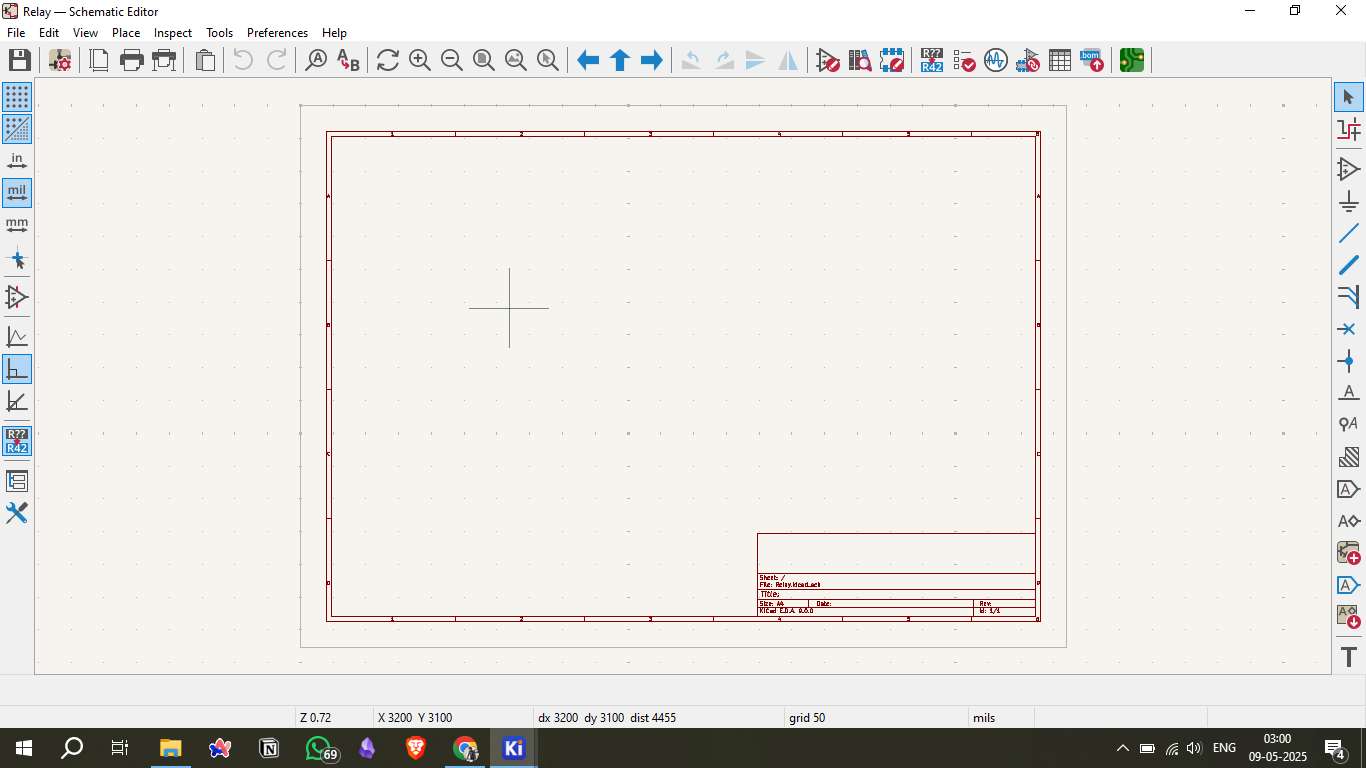The height and width of the screenshot is (768, 1366).
Task: Toggle properties manager wrench icon
Action: (17, 513)
